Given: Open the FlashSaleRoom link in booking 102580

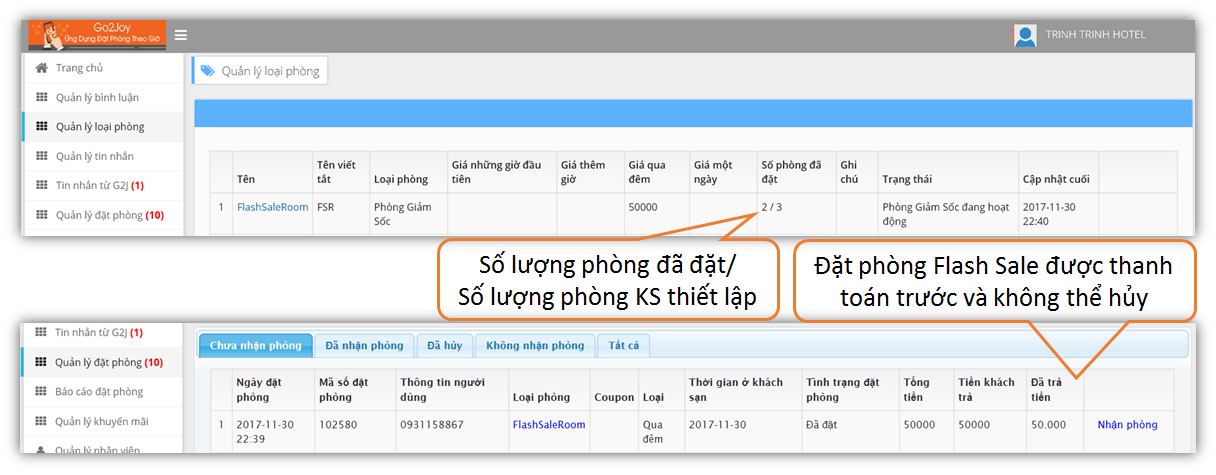Looking at the screenshot, I should (x=549, y=425).
